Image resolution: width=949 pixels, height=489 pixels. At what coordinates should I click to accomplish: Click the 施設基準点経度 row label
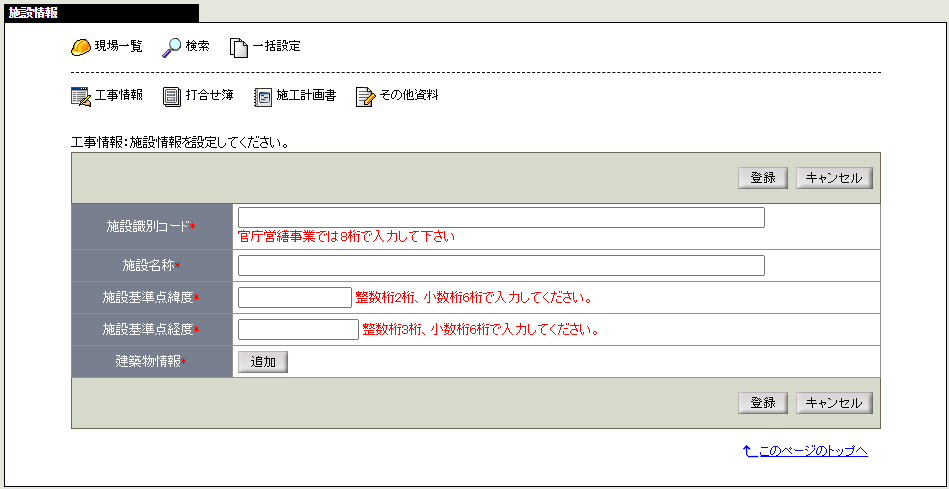(x=151, y=329)
